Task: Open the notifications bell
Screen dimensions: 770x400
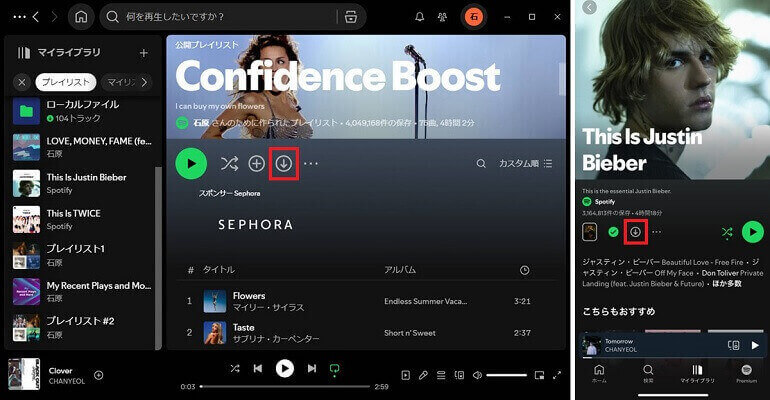Action: tap(419, 17)
